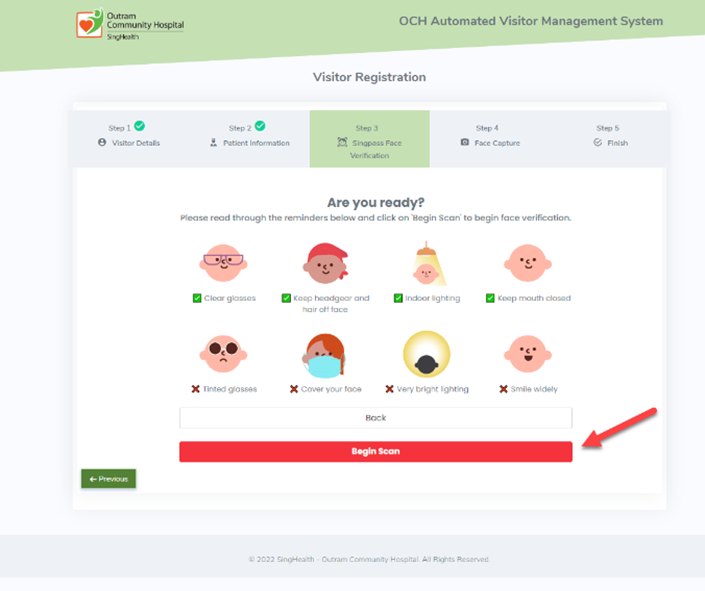Click the Outram Community Hospital logo
705x591 pixels.
(x=130, y=24)
